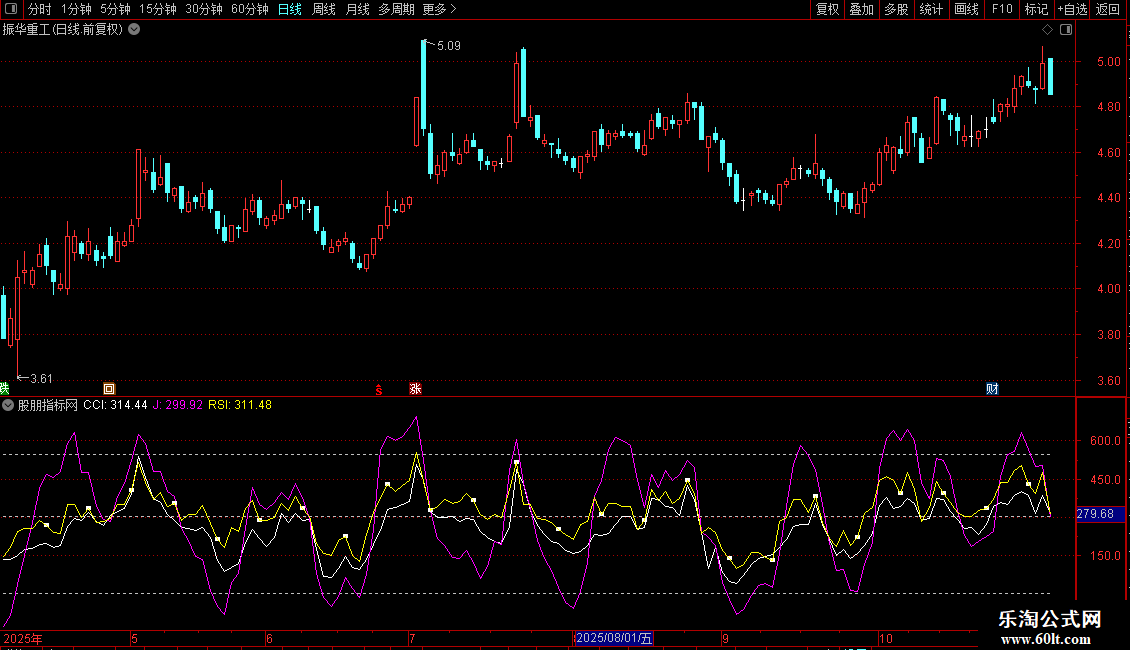Click the orange 回 event icon
Image resolution: width=1130 pixels, height=650 pixels.
[109, 388]
